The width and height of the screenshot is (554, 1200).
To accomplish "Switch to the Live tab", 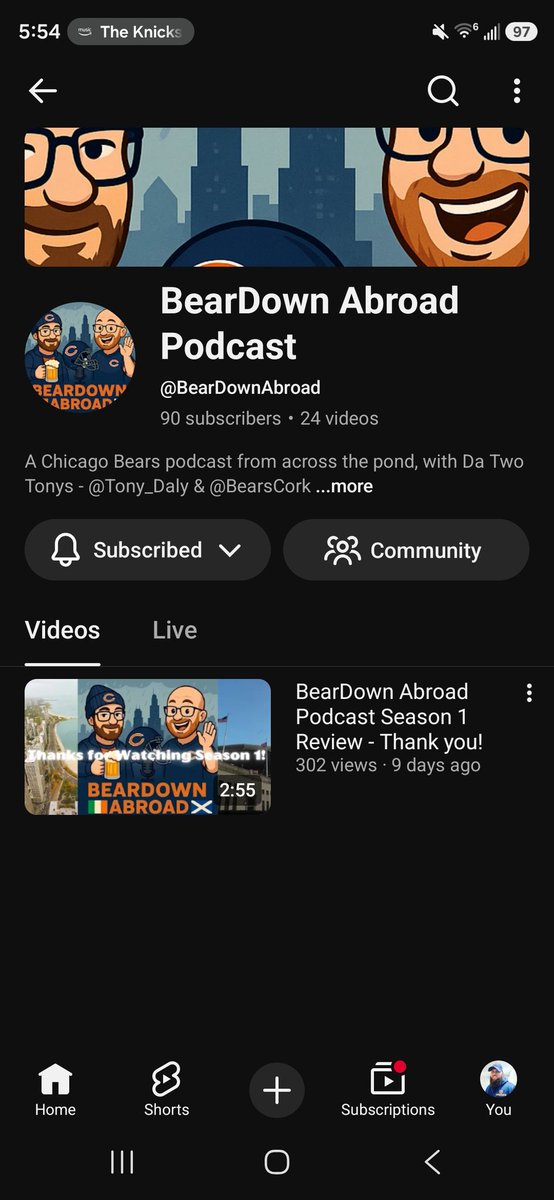I will click(175, 630).
